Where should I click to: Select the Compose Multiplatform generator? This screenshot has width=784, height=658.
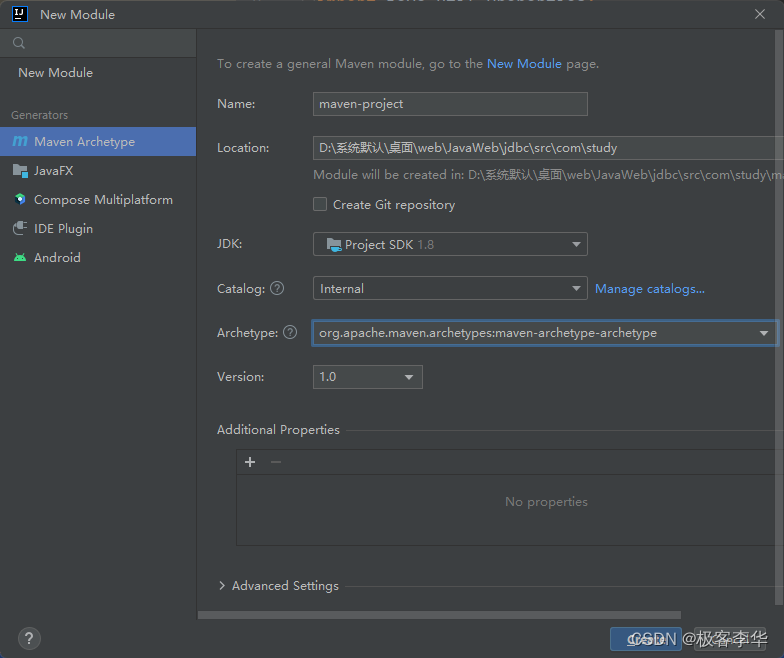(x=98, y=200)
